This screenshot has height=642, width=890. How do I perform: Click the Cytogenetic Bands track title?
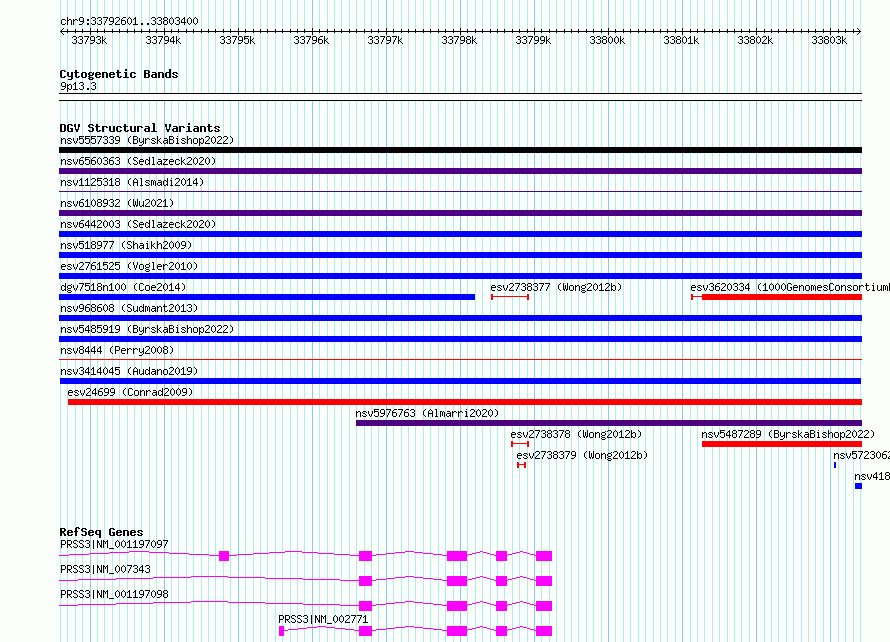click(x=119, y=74)
